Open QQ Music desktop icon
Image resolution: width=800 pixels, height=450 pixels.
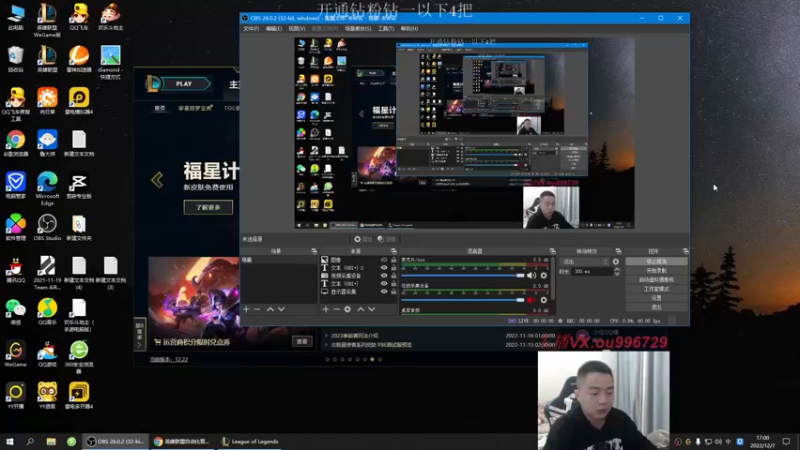(47, 312)
